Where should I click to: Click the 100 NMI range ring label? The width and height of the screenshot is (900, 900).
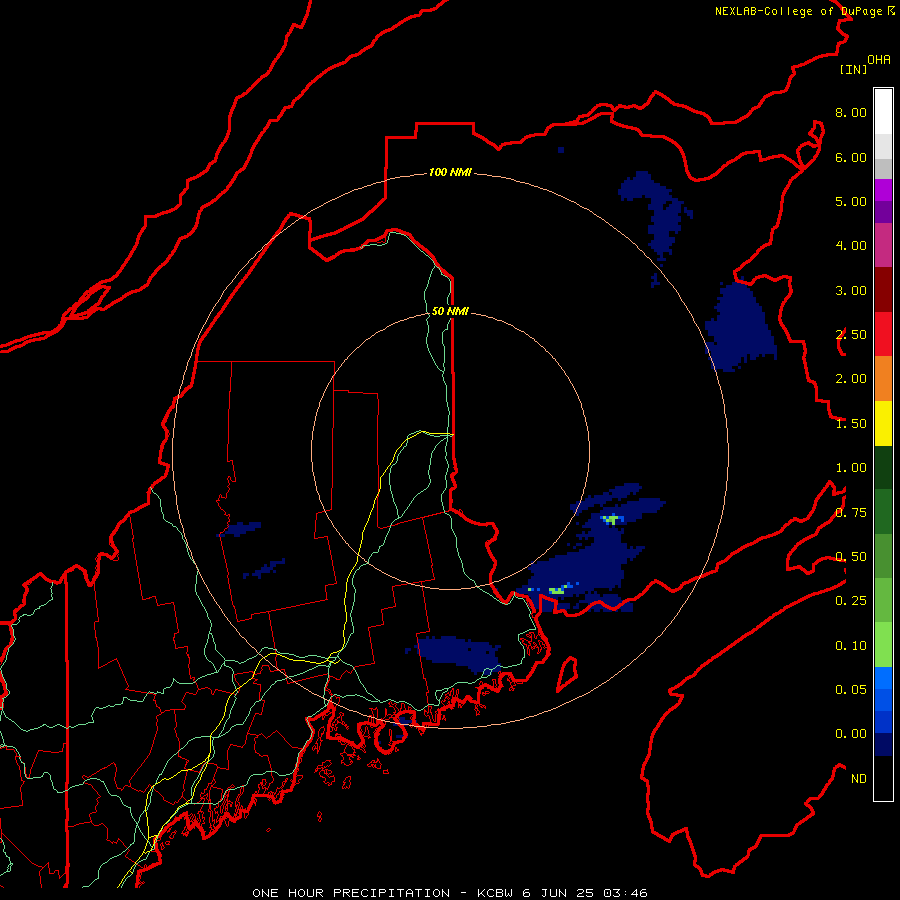pyautogui.click(x=450, y=172)
